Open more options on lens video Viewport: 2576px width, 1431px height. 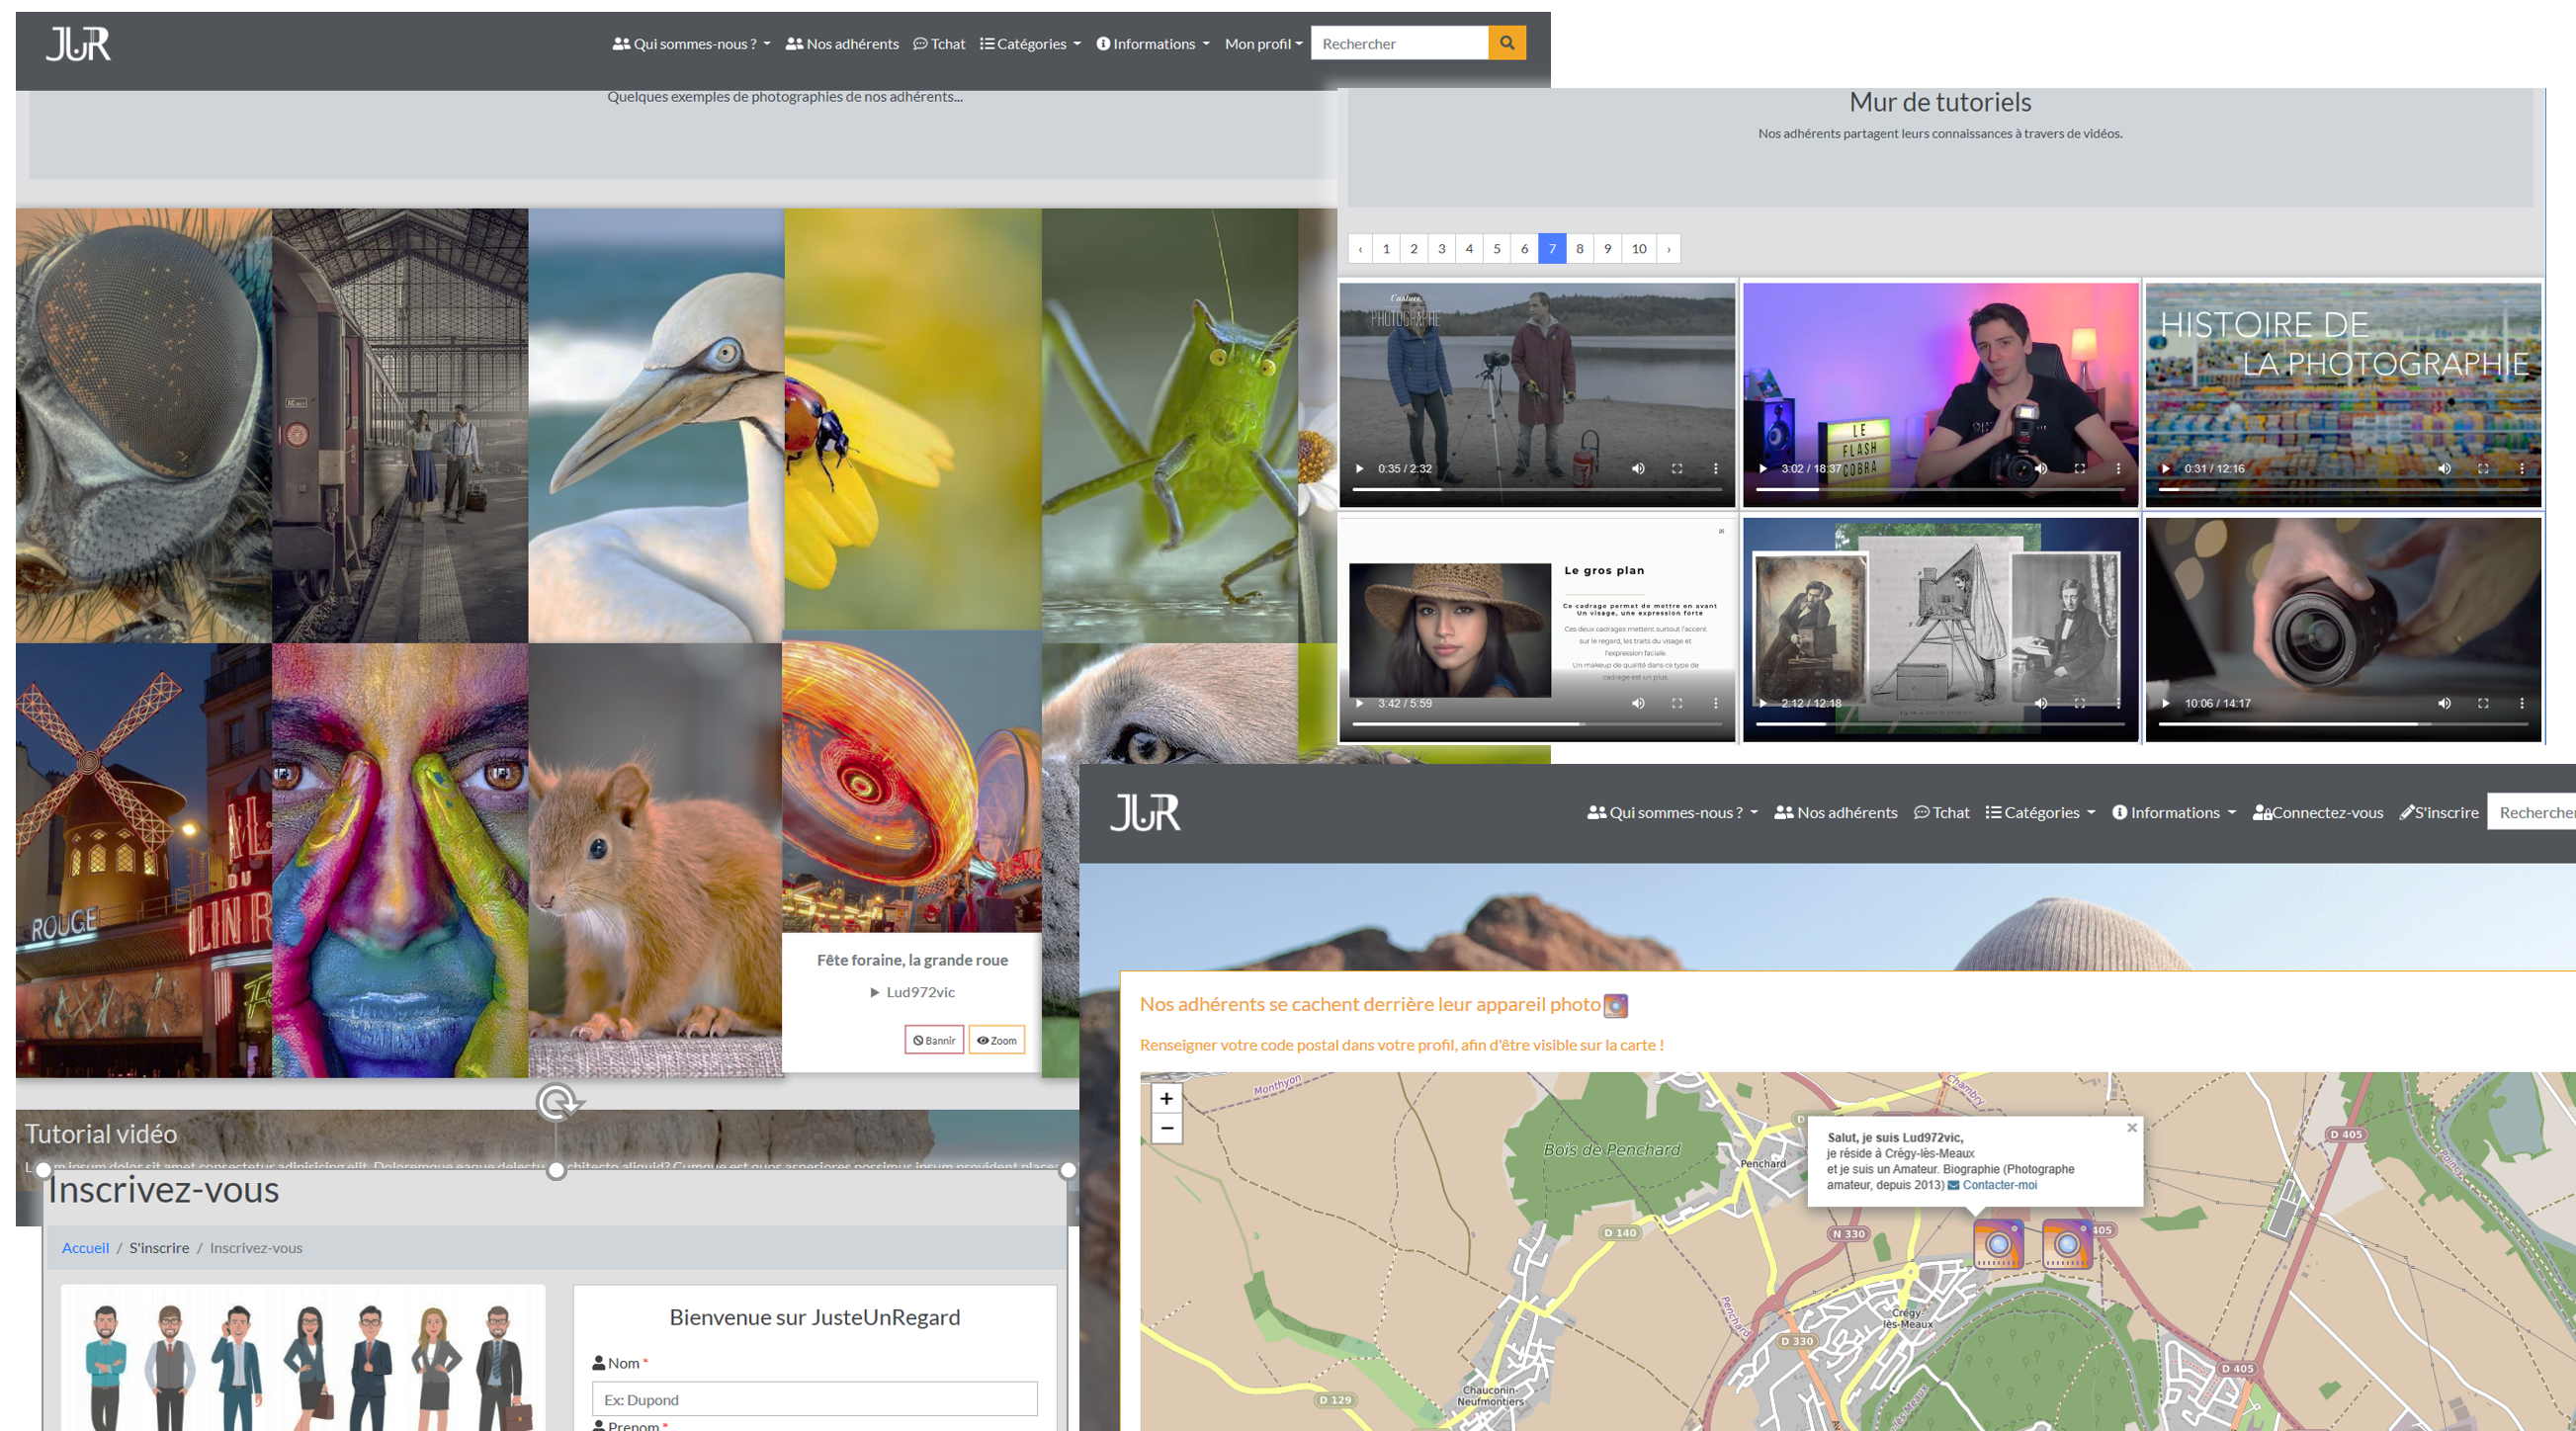pos(2521,703)
